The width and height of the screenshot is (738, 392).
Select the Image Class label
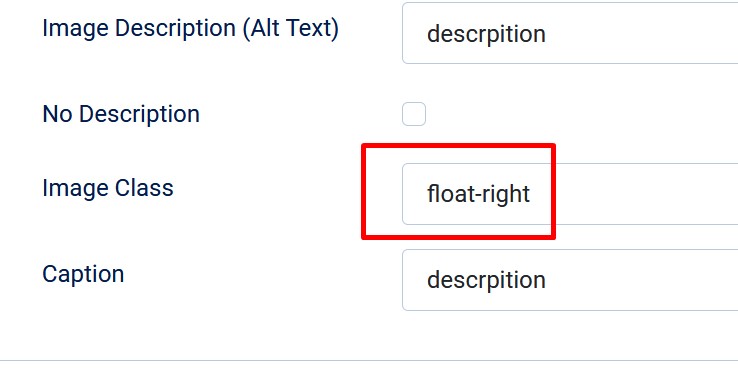pyautogui.click(x=108, y=188)
